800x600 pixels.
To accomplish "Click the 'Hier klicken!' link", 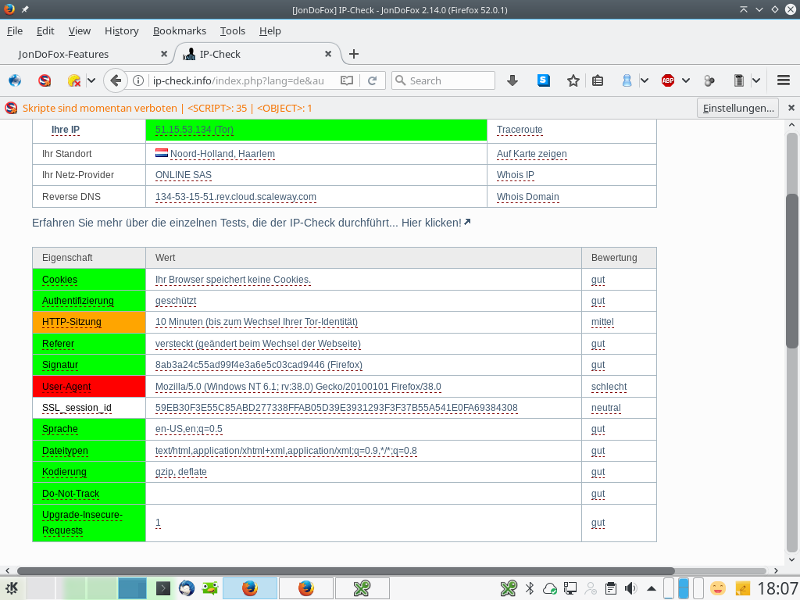I will pyautogui.click(x=435, y=223).
